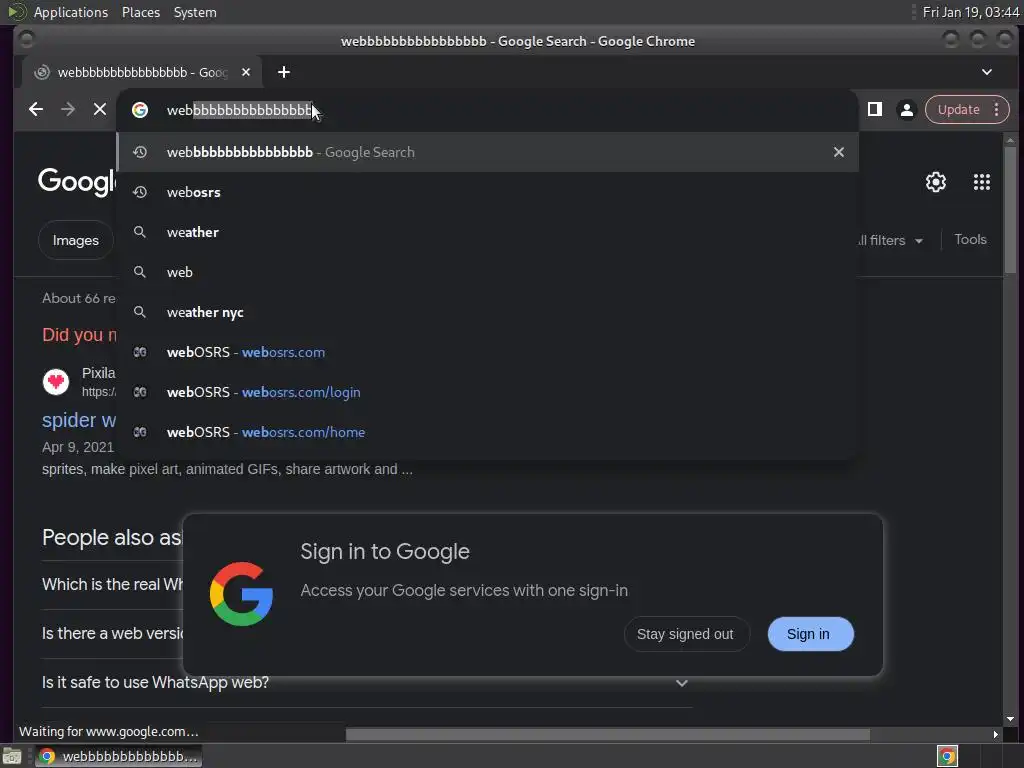Viewport: 1024px width, 768px height.
Task: Open the 'spider w' result link
Action: [79, 420]
